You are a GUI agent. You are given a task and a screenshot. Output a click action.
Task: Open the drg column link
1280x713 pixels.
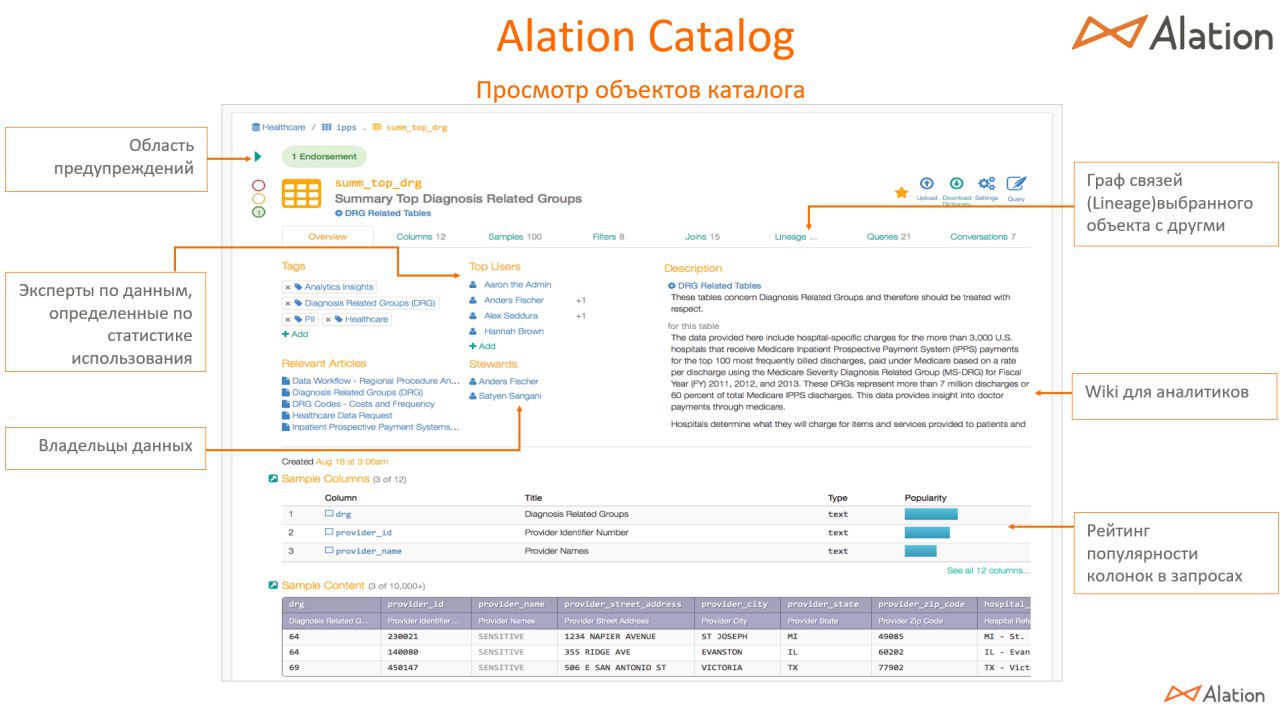coord(343,514)
